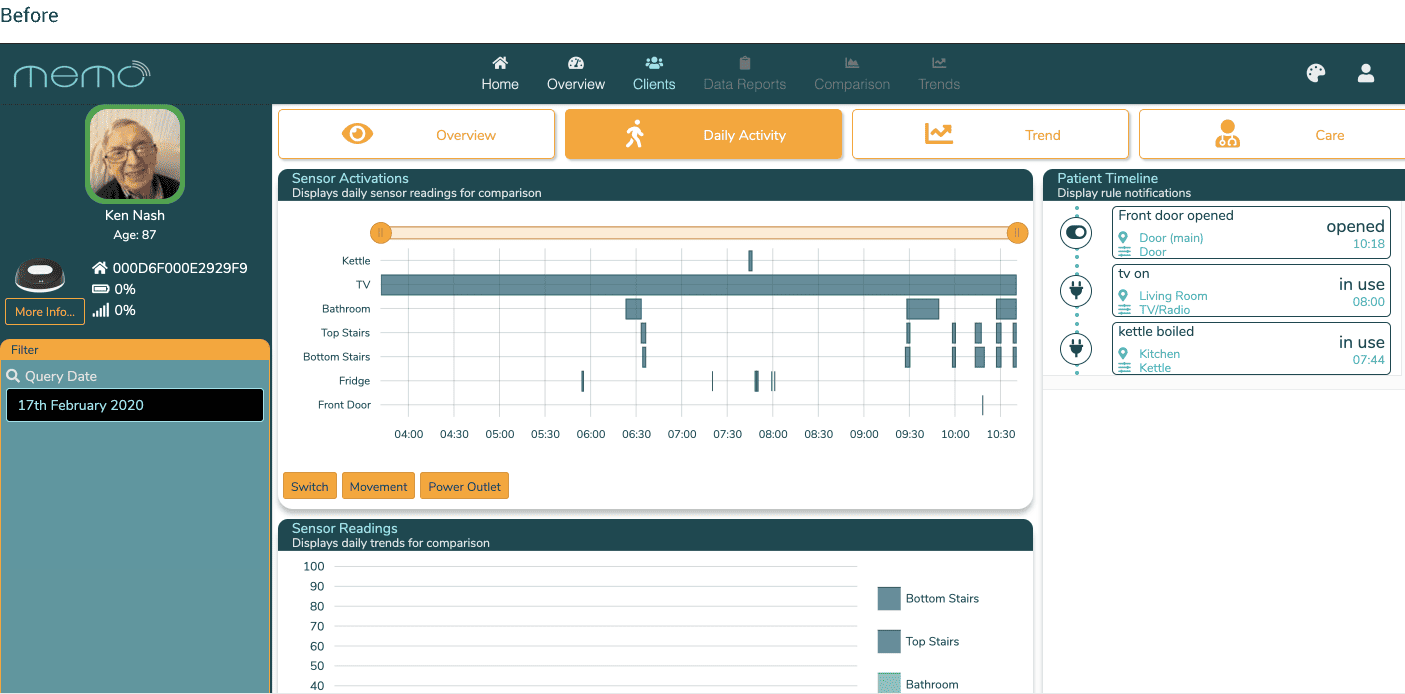Screen dimensions: 1405x694
Task: Click Ken Nash's profile photo
Action: tap(135, 155)
